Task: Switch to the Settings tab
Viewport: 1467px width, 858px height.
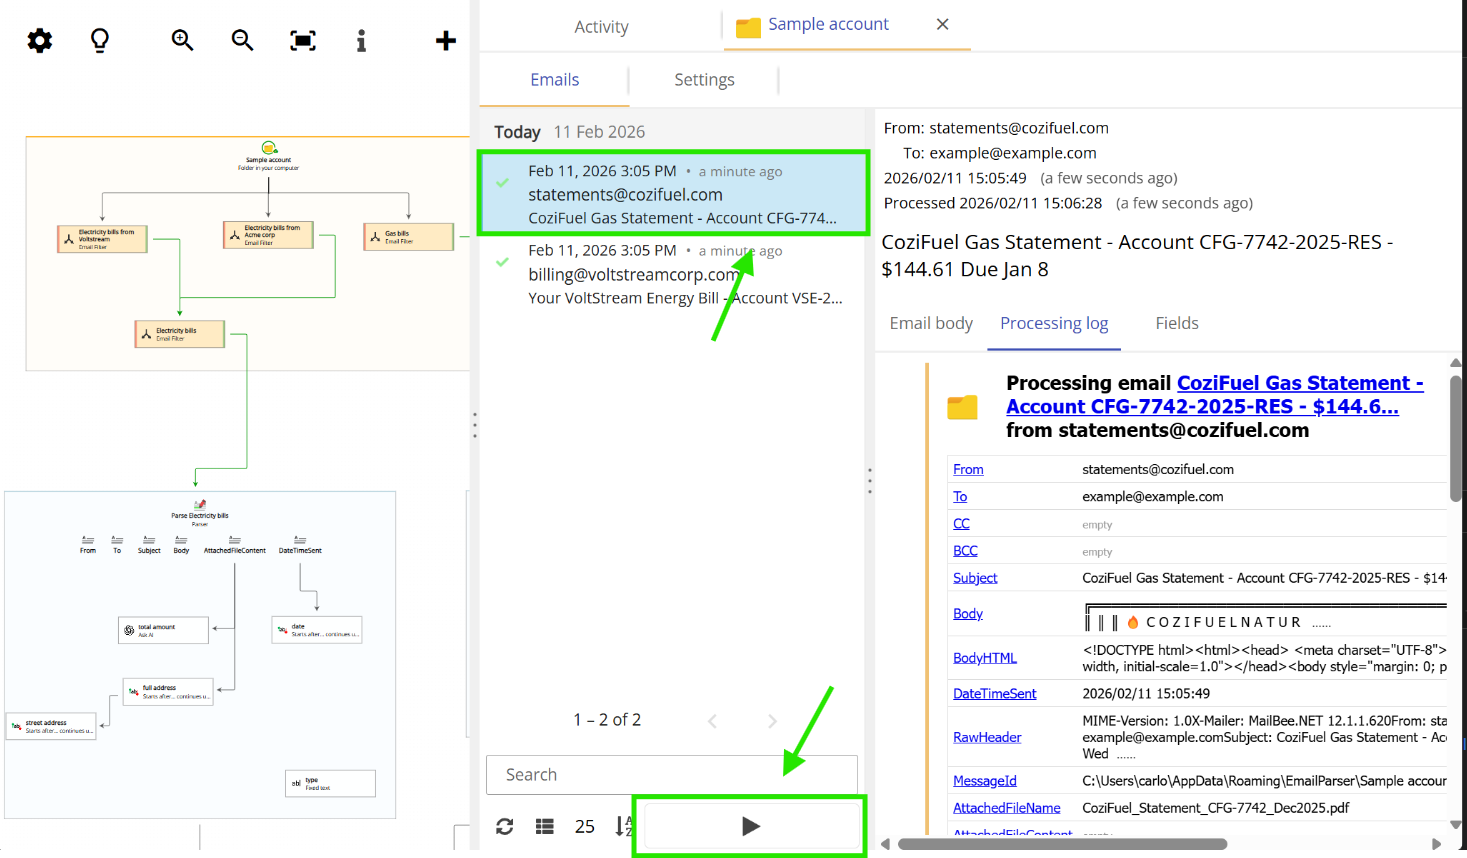Action: point(703,79)
